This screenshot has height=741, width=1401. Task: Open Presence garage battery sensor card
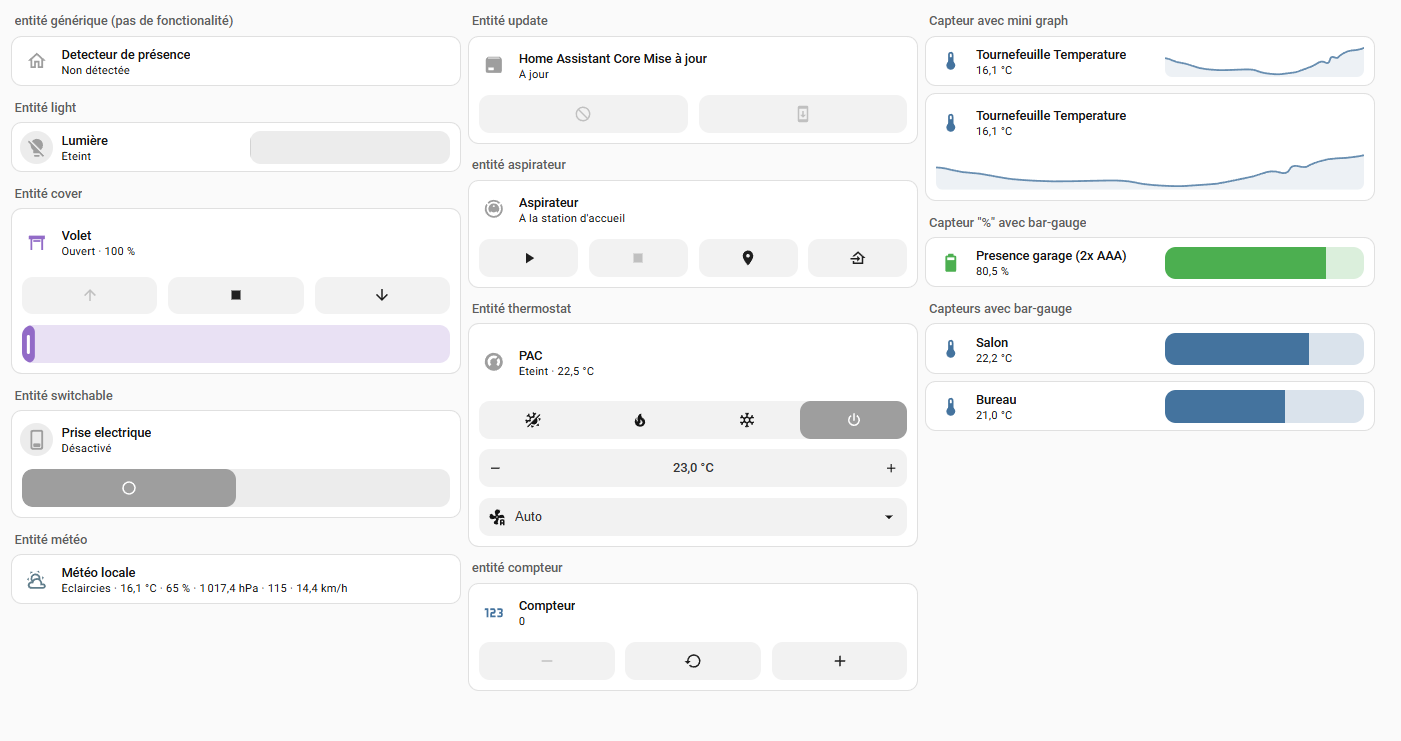(x=1050, y=262)
